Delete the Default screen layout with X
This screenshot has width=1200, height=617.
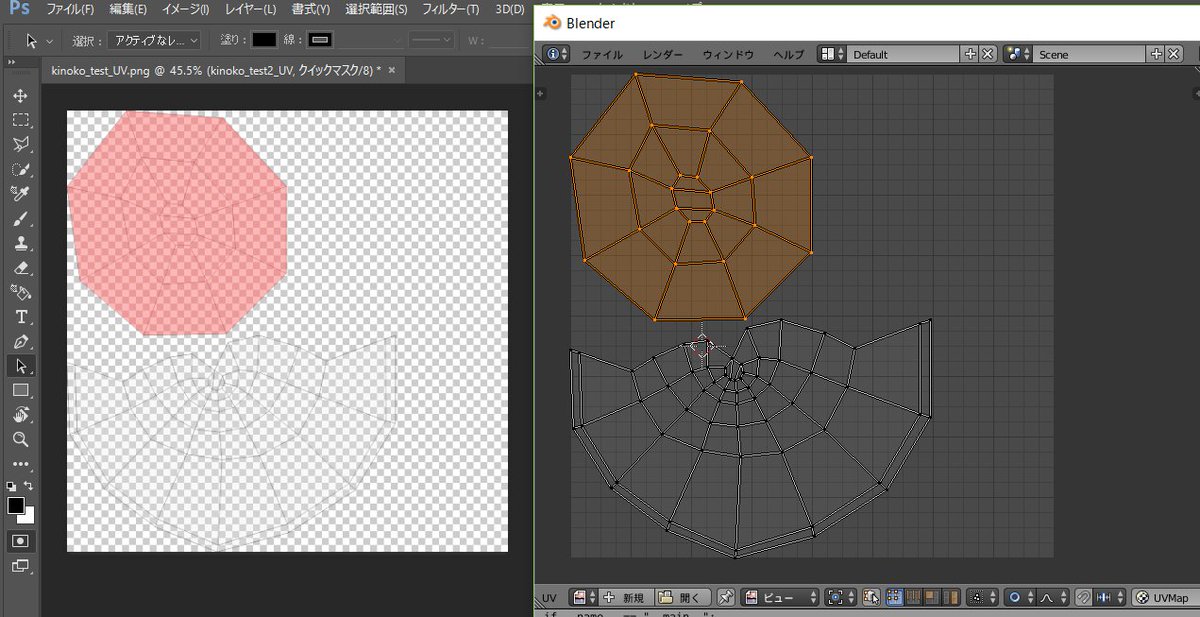tap(987, 54)
